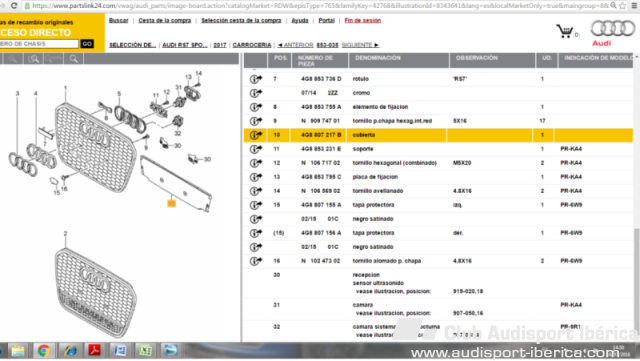Screen dimensions: 640x361
Task: Open the Buscar menu link
Action: coord(118,20)
